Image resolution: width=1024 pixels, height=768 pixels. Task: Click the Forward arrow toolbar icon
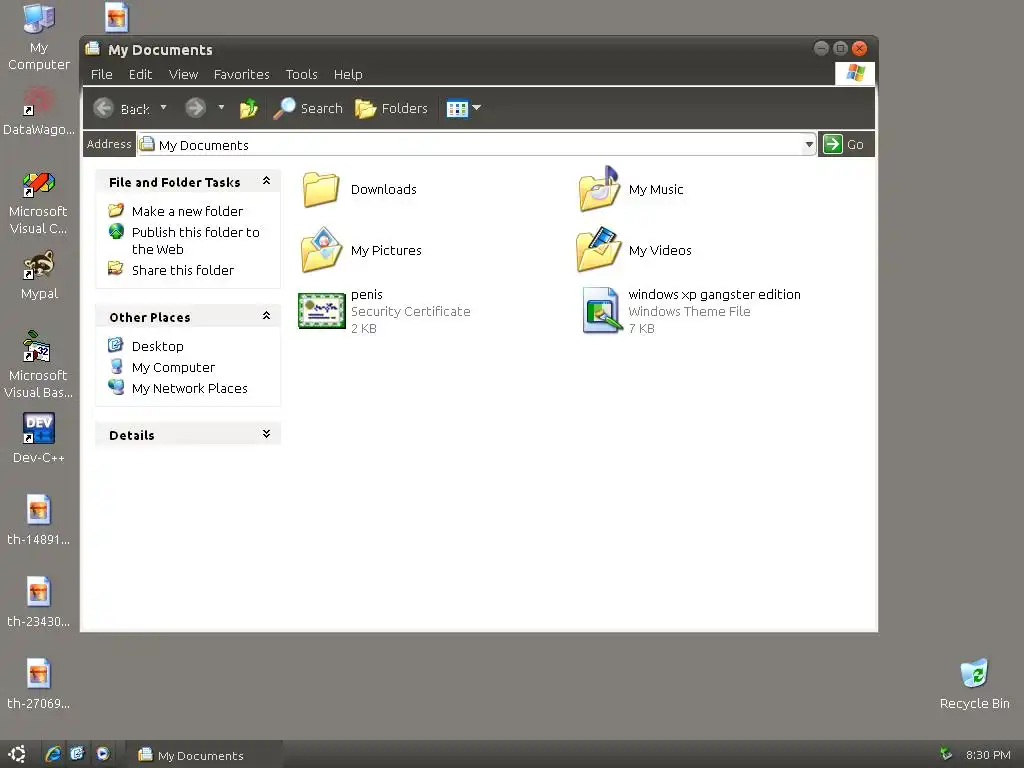195,108
